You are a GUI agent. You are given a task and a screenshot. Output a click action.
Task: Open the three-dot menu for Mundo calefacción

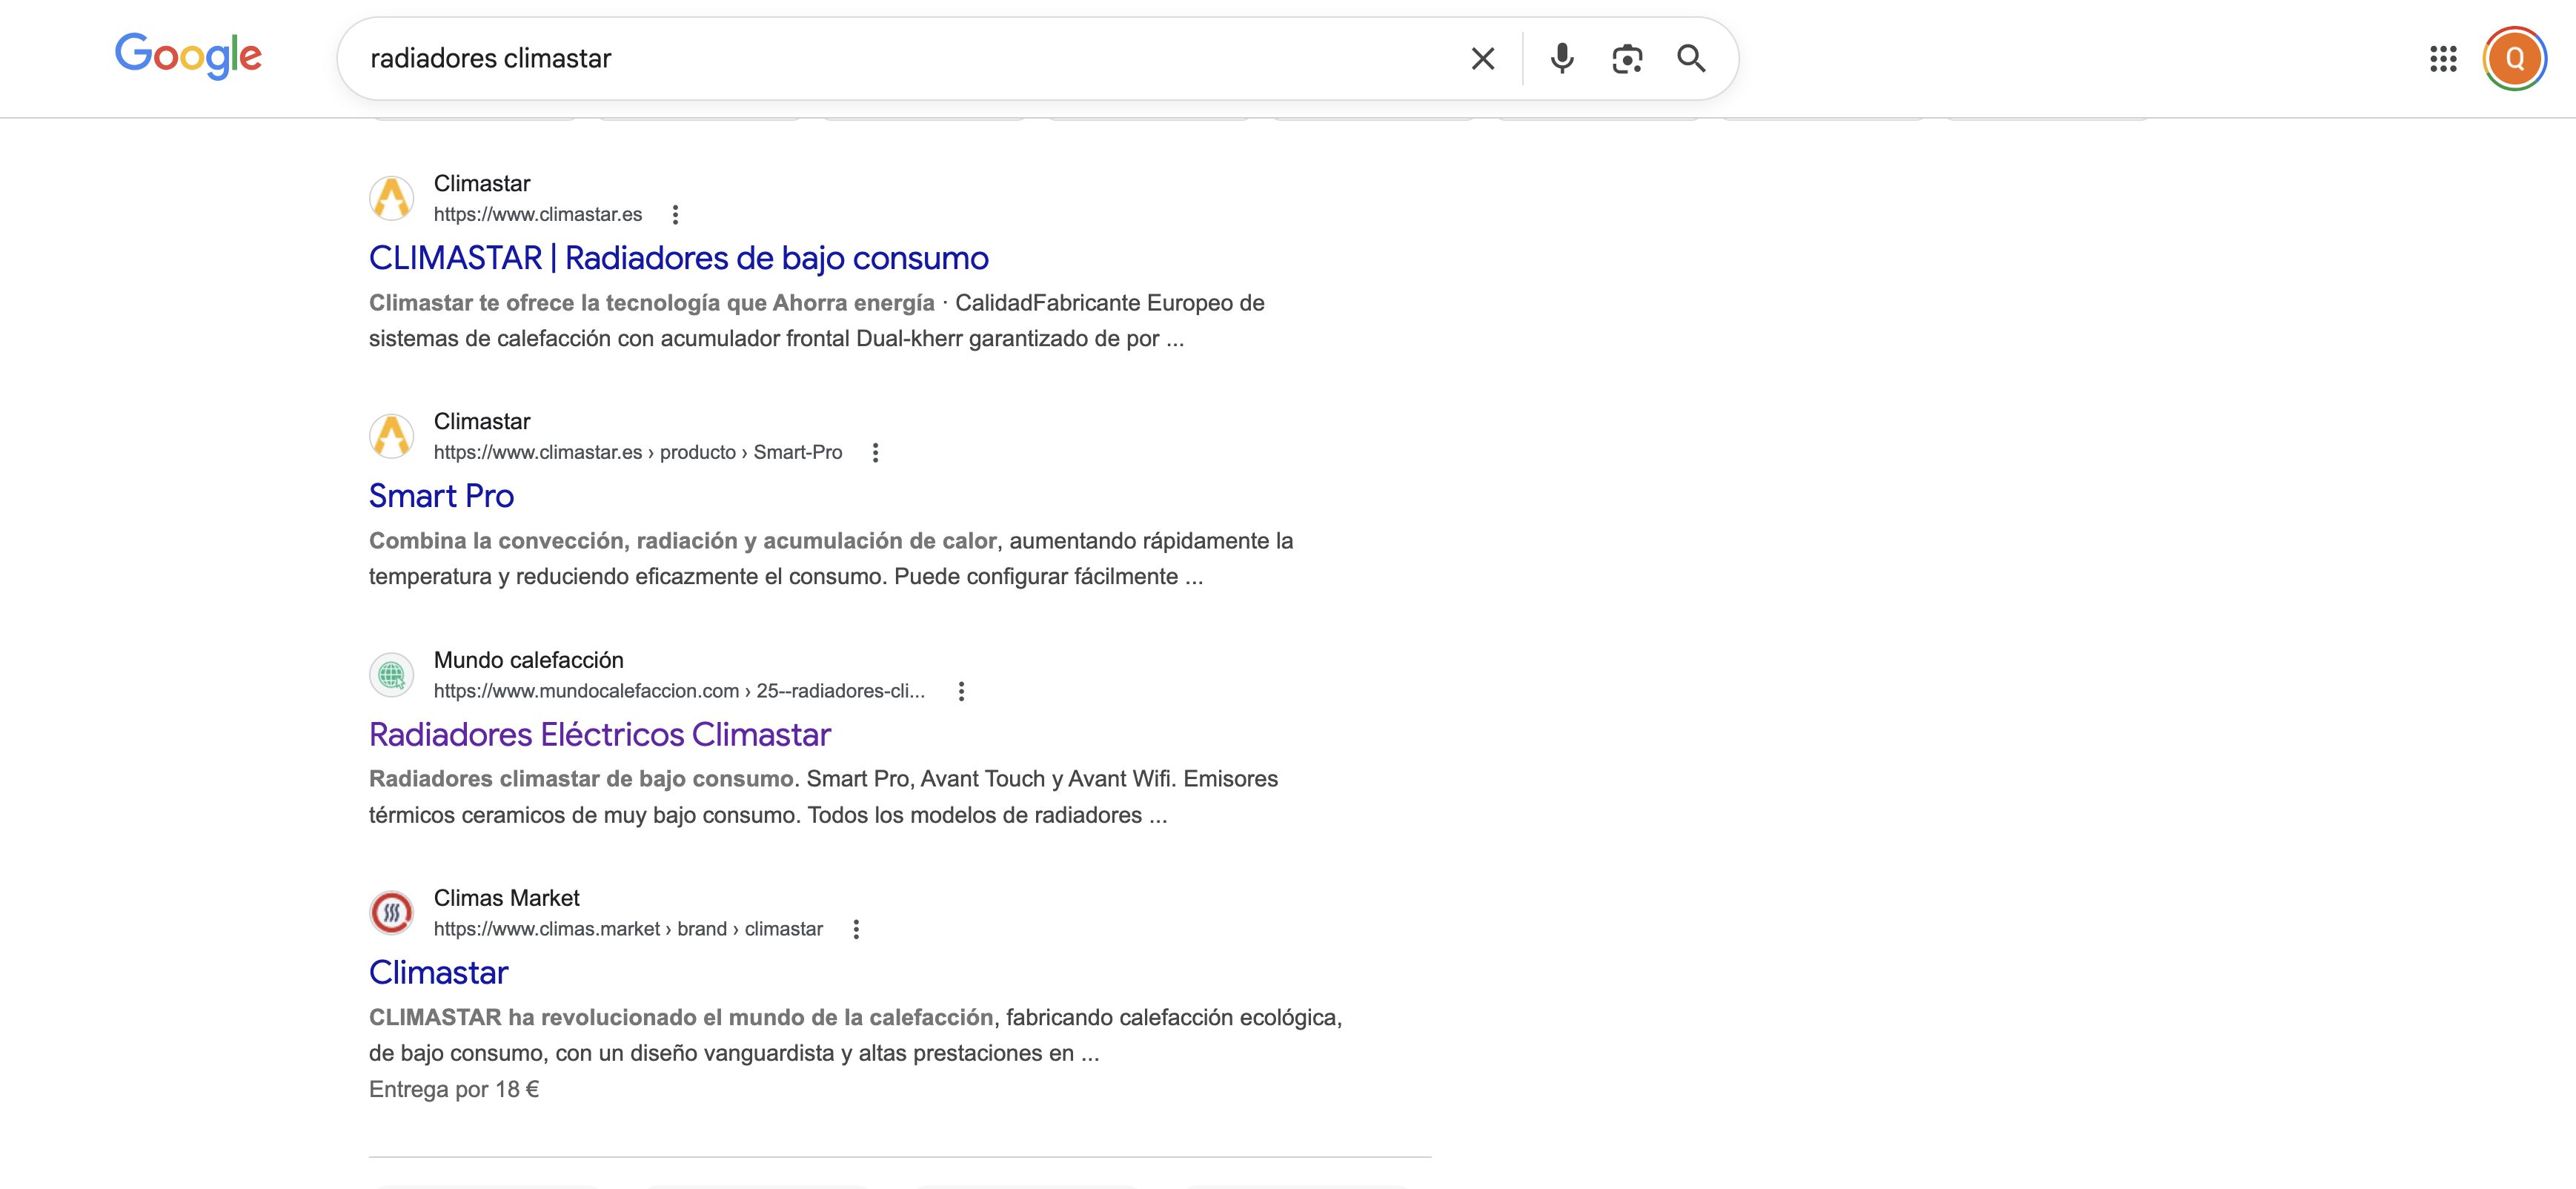[961, 691]
